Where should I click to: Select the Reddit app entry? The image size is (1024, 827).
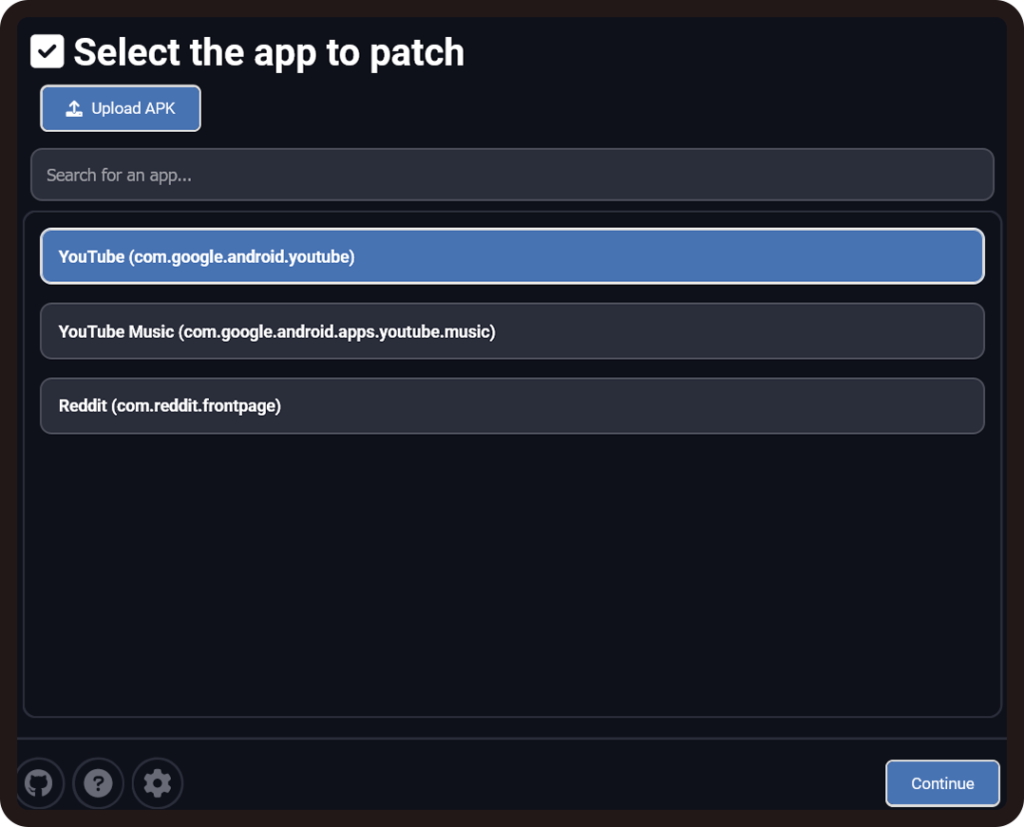(x=512, y=406)
